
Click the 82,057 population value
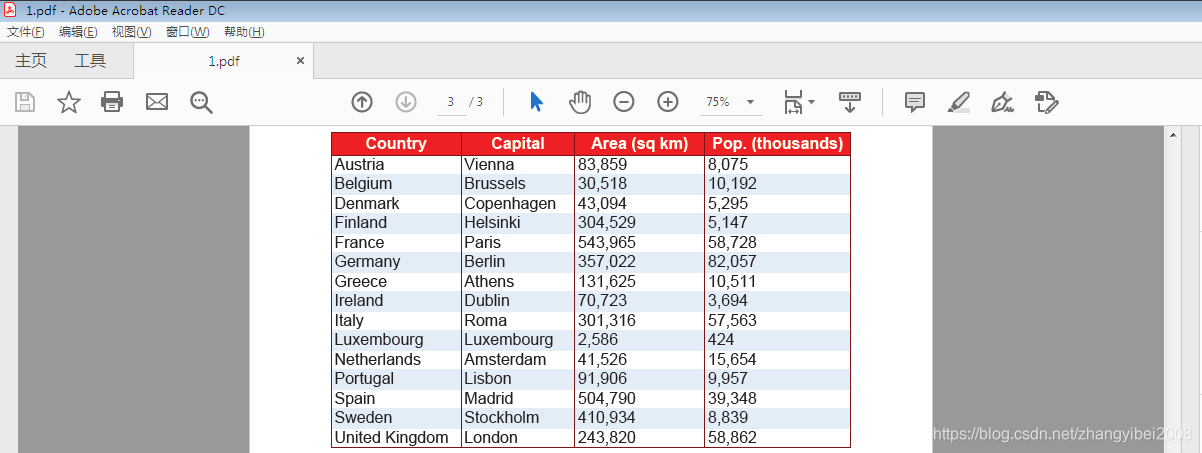point(732,262)
